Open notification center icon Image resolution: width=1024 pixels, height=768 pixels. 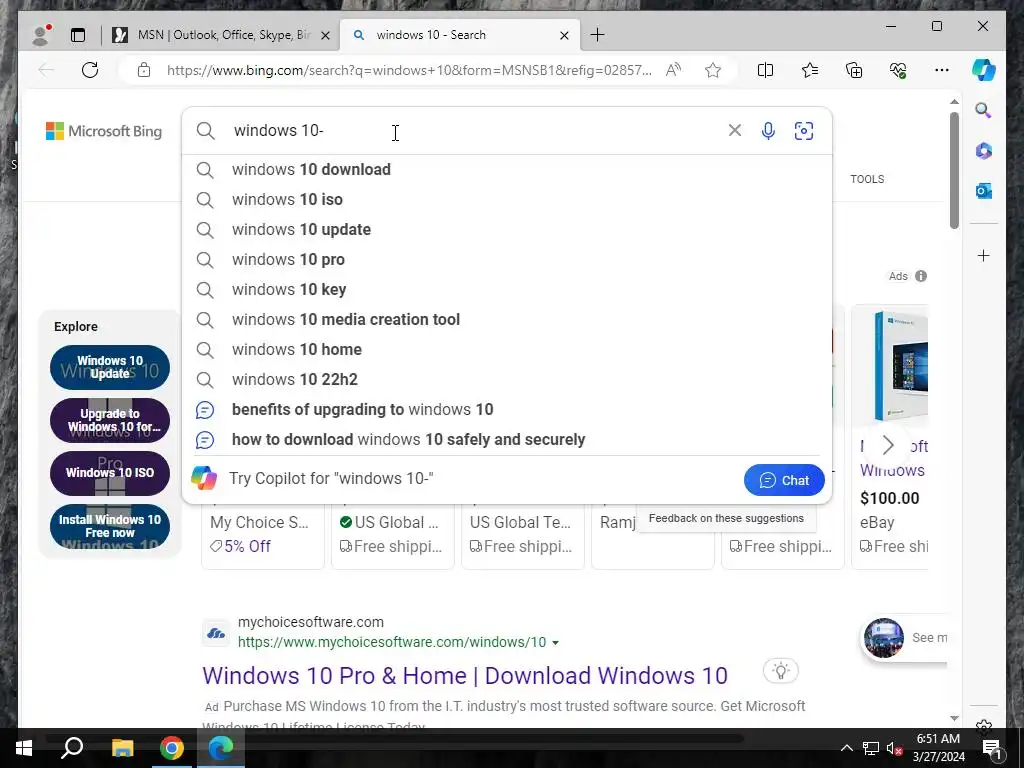coord(992,748)
